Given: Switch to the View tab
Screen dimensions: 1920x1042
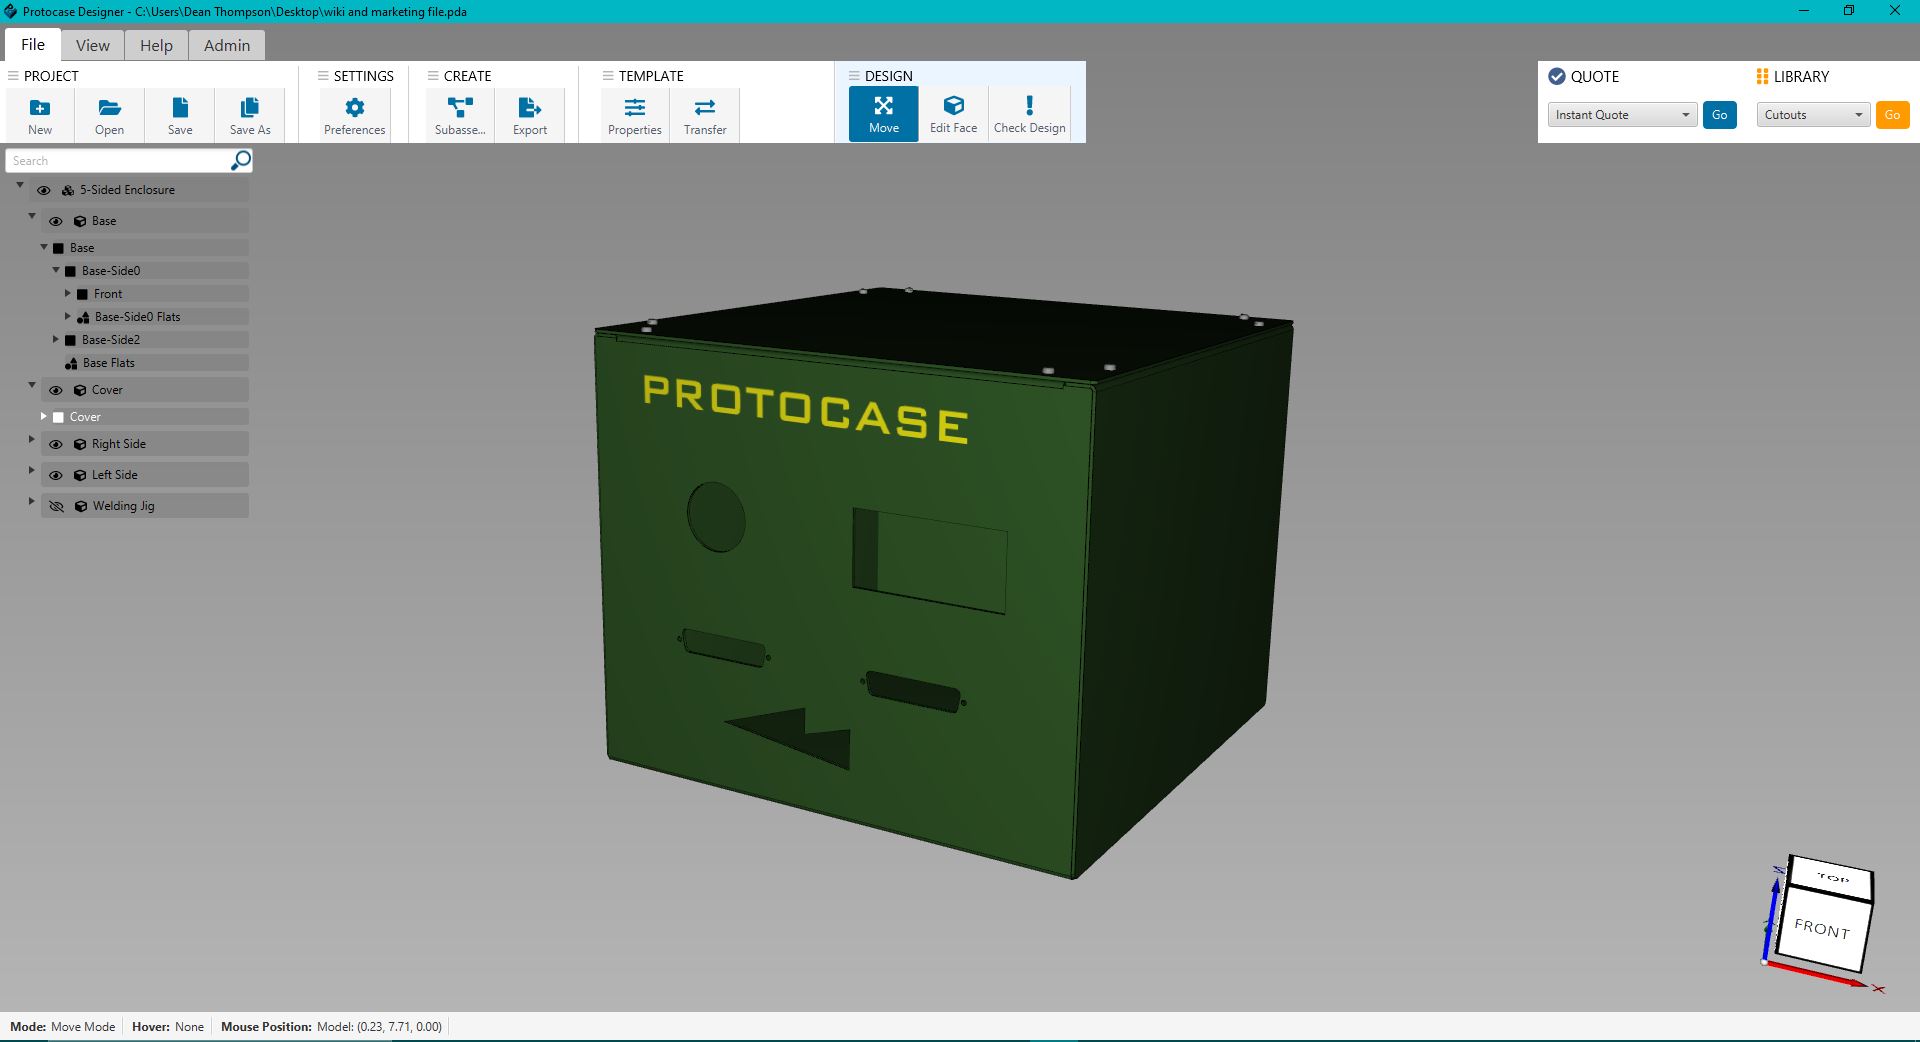Looking at the screenshot, I should pyautogui.click(x=93, y=45).
